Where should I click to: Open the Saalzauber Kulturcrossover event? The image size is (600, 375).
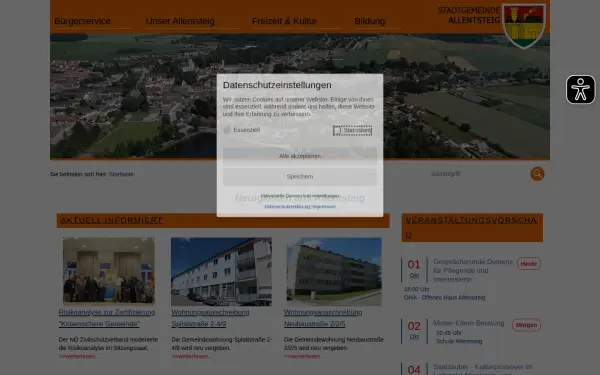click(x=483, y=369)
